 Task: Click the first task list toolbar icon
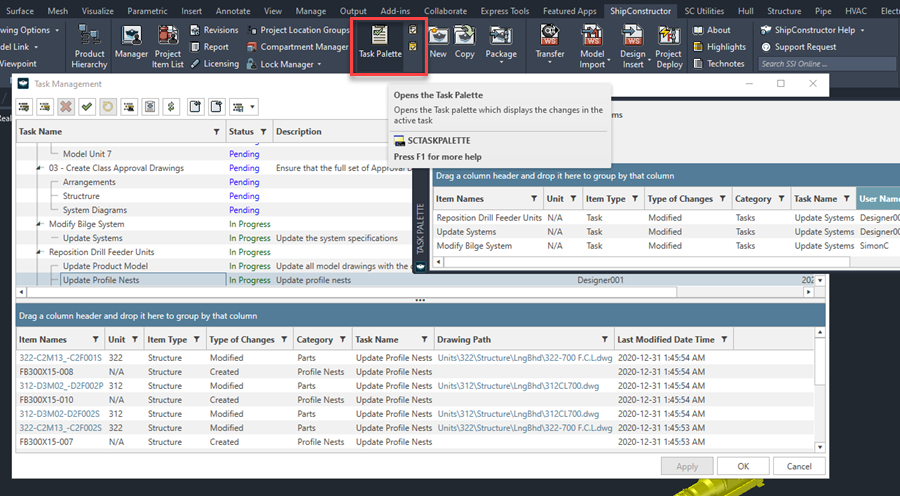24,107
